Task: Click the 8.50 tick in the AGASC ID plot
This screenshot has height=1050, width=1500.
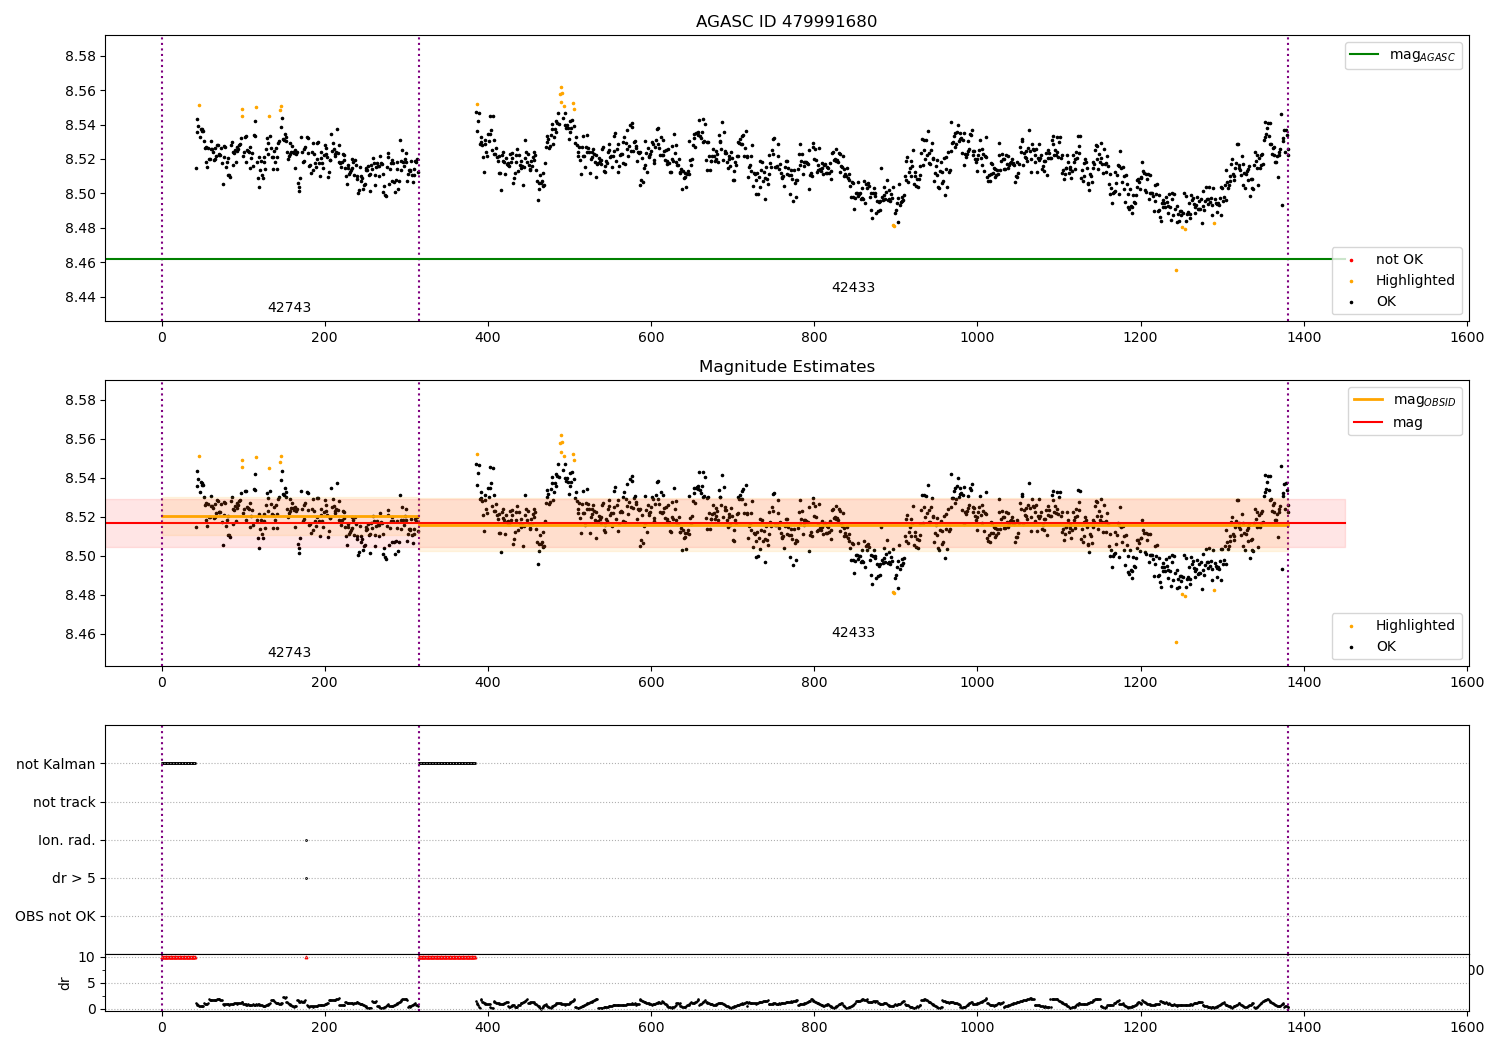Action: (79, 194)
